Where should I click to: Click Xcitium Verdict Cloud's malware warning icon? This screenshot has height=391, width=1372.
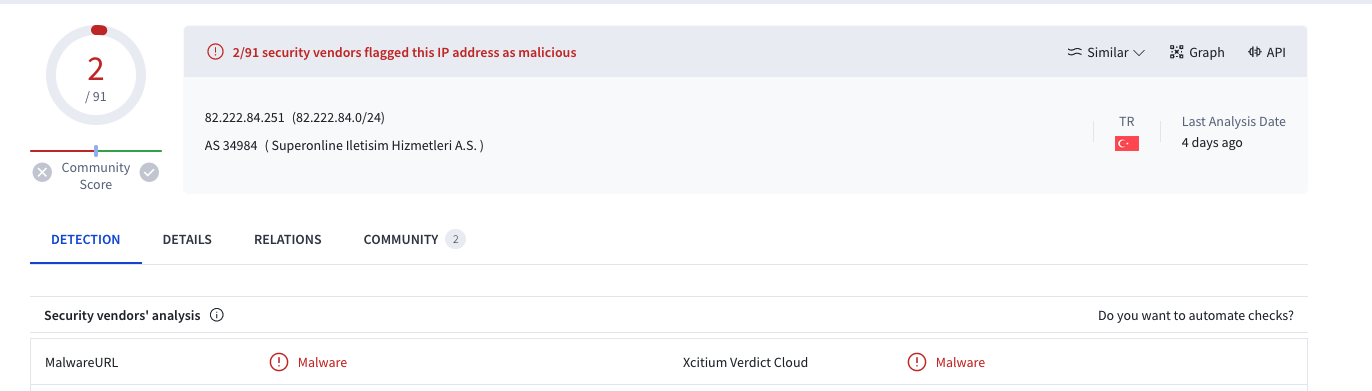[x=917, y=362]
